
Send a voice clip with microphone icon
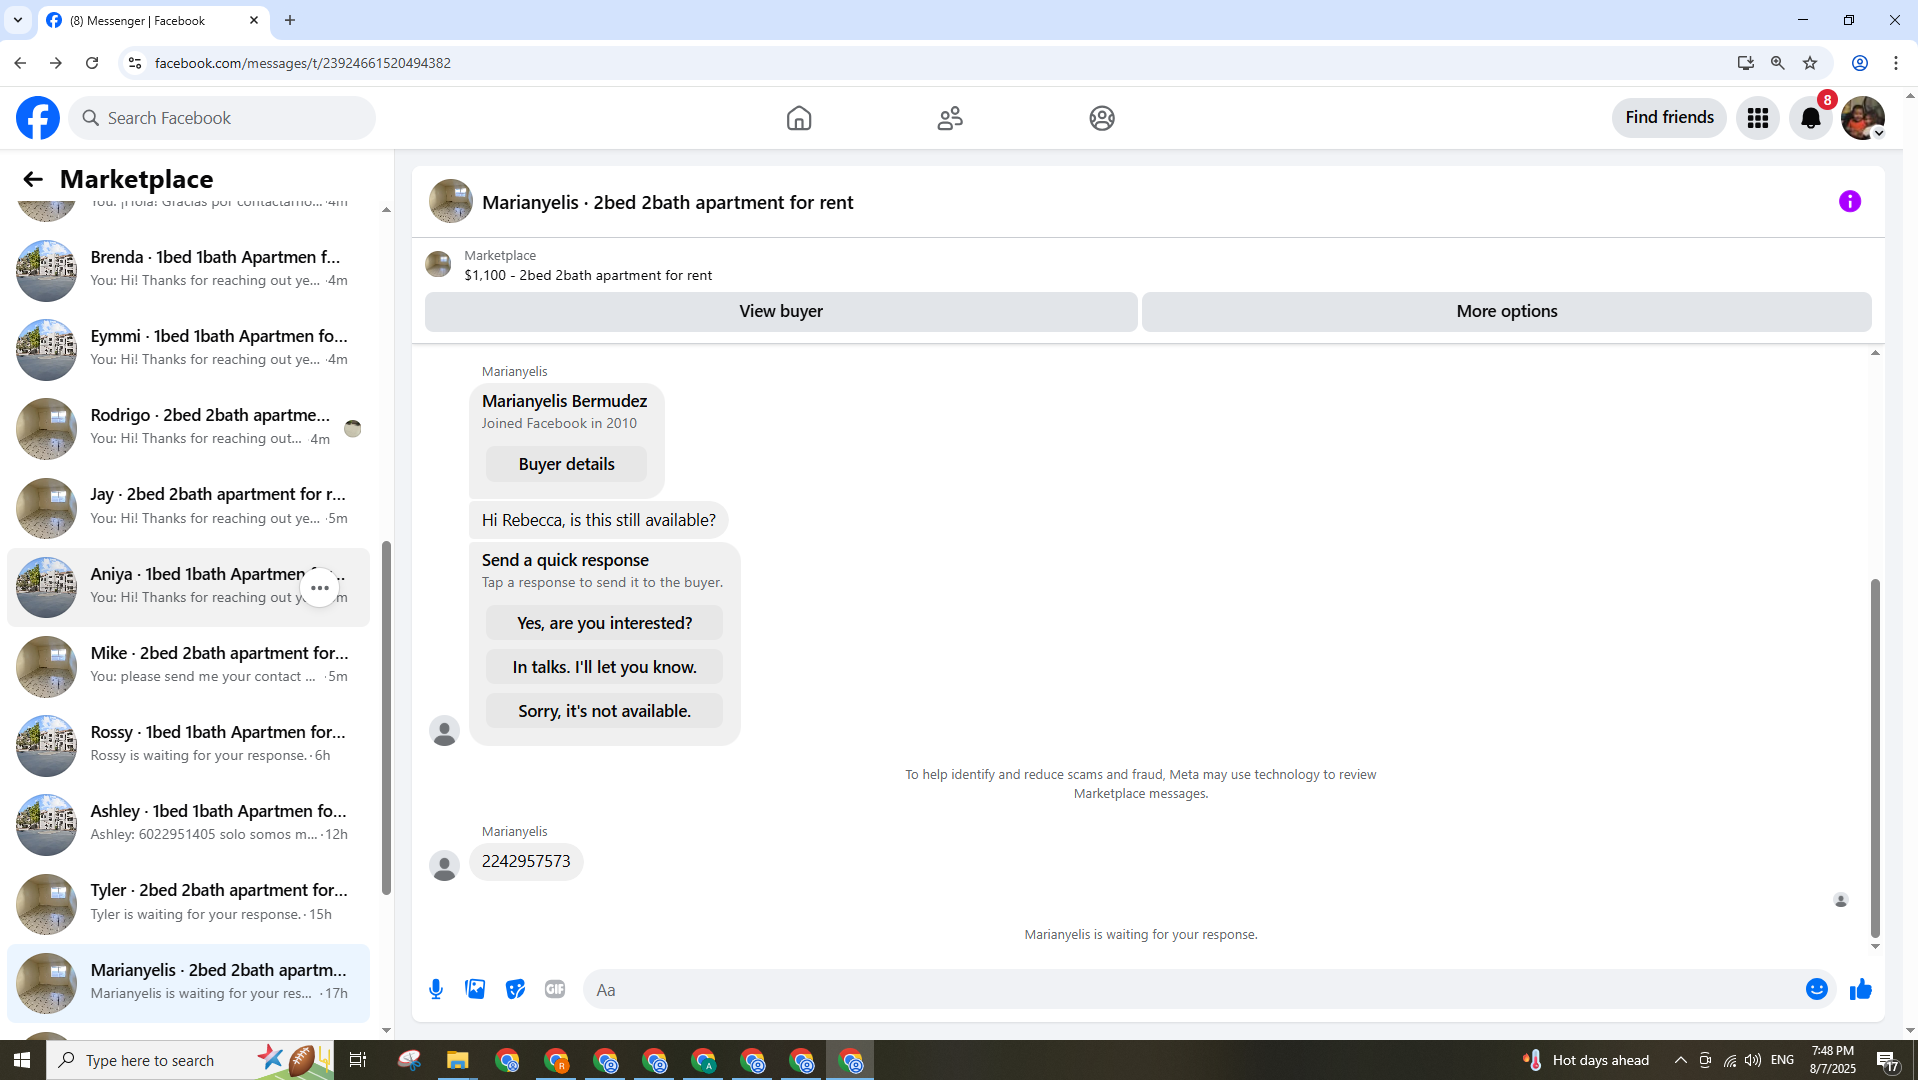436,989
